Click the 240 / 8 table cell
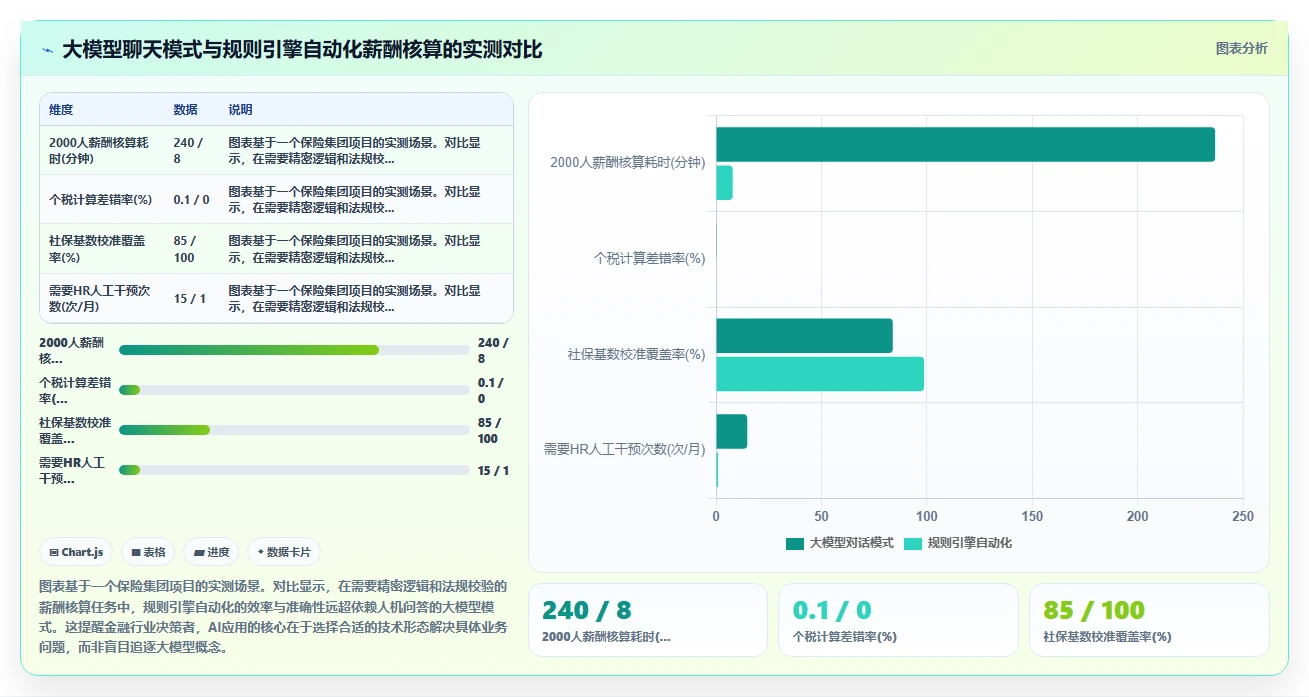Image resolution: width=1309 pixels, height=697 pixels. pyautogui.click(x=188, y=150)
